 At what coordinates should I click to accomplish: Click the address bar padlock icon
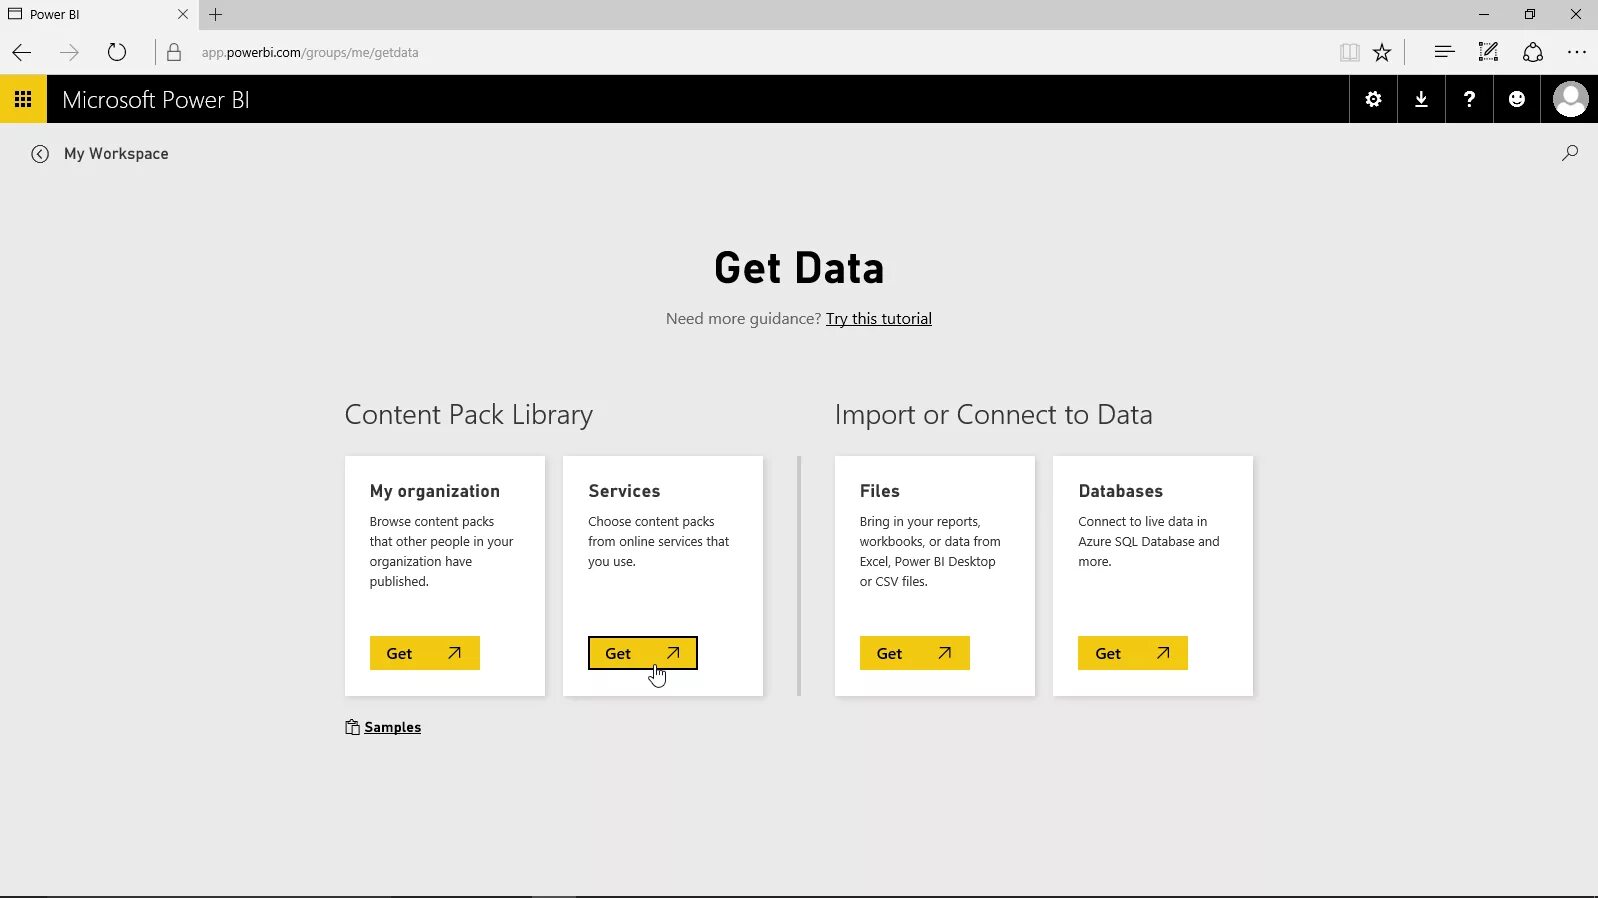pos(174,52)
